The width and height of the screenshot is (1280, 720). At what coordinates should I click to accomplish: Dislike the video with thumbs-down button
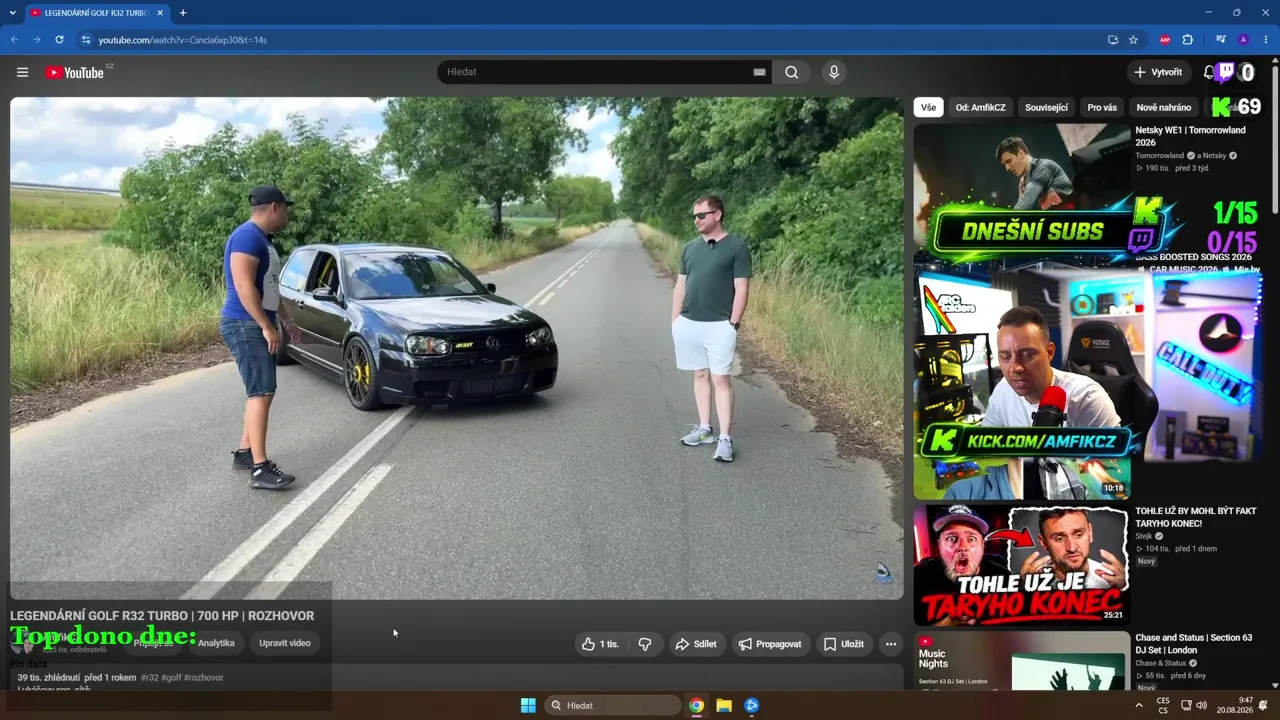click(645, 644)
